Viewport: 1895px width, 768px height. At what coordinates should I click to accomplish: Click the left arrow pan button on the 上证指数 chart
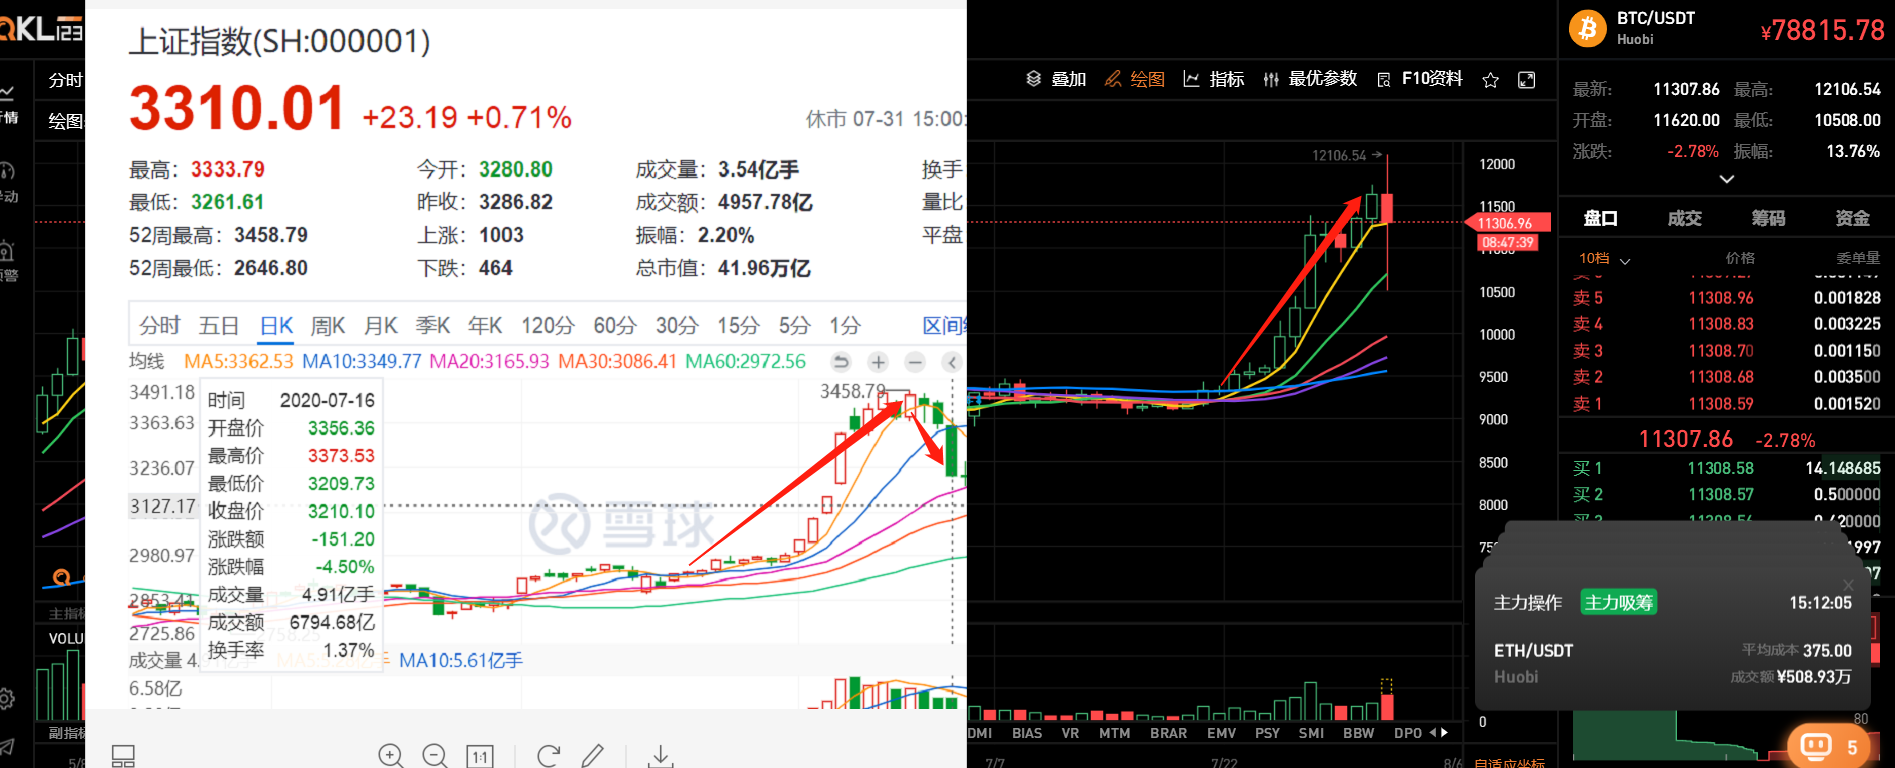tap(952, 362)
